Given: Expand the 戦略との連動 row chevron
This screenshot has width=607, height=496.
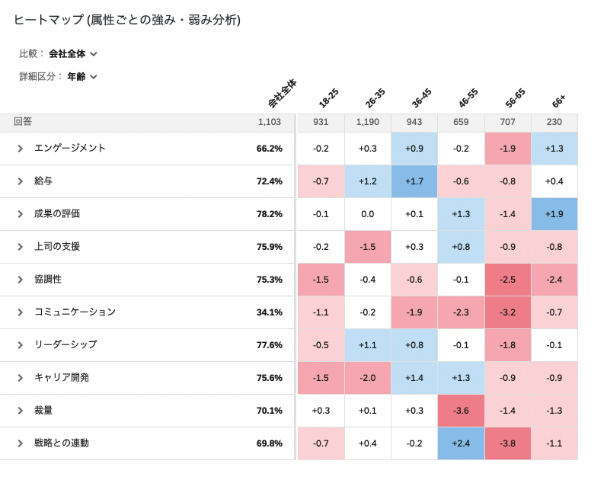Looking at the screenshot, I should click(x=20, y=443).
